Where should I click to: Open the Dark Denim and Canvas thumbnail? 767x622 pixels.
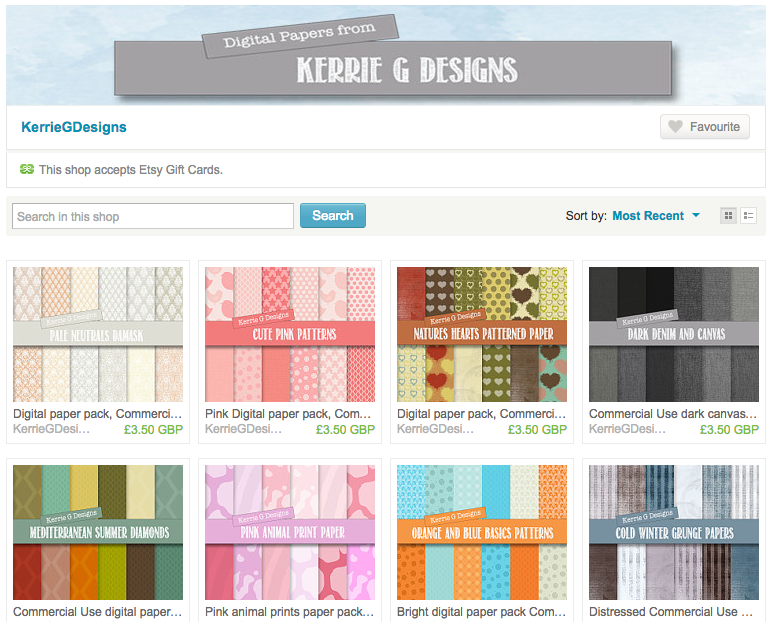pos(674,334)
